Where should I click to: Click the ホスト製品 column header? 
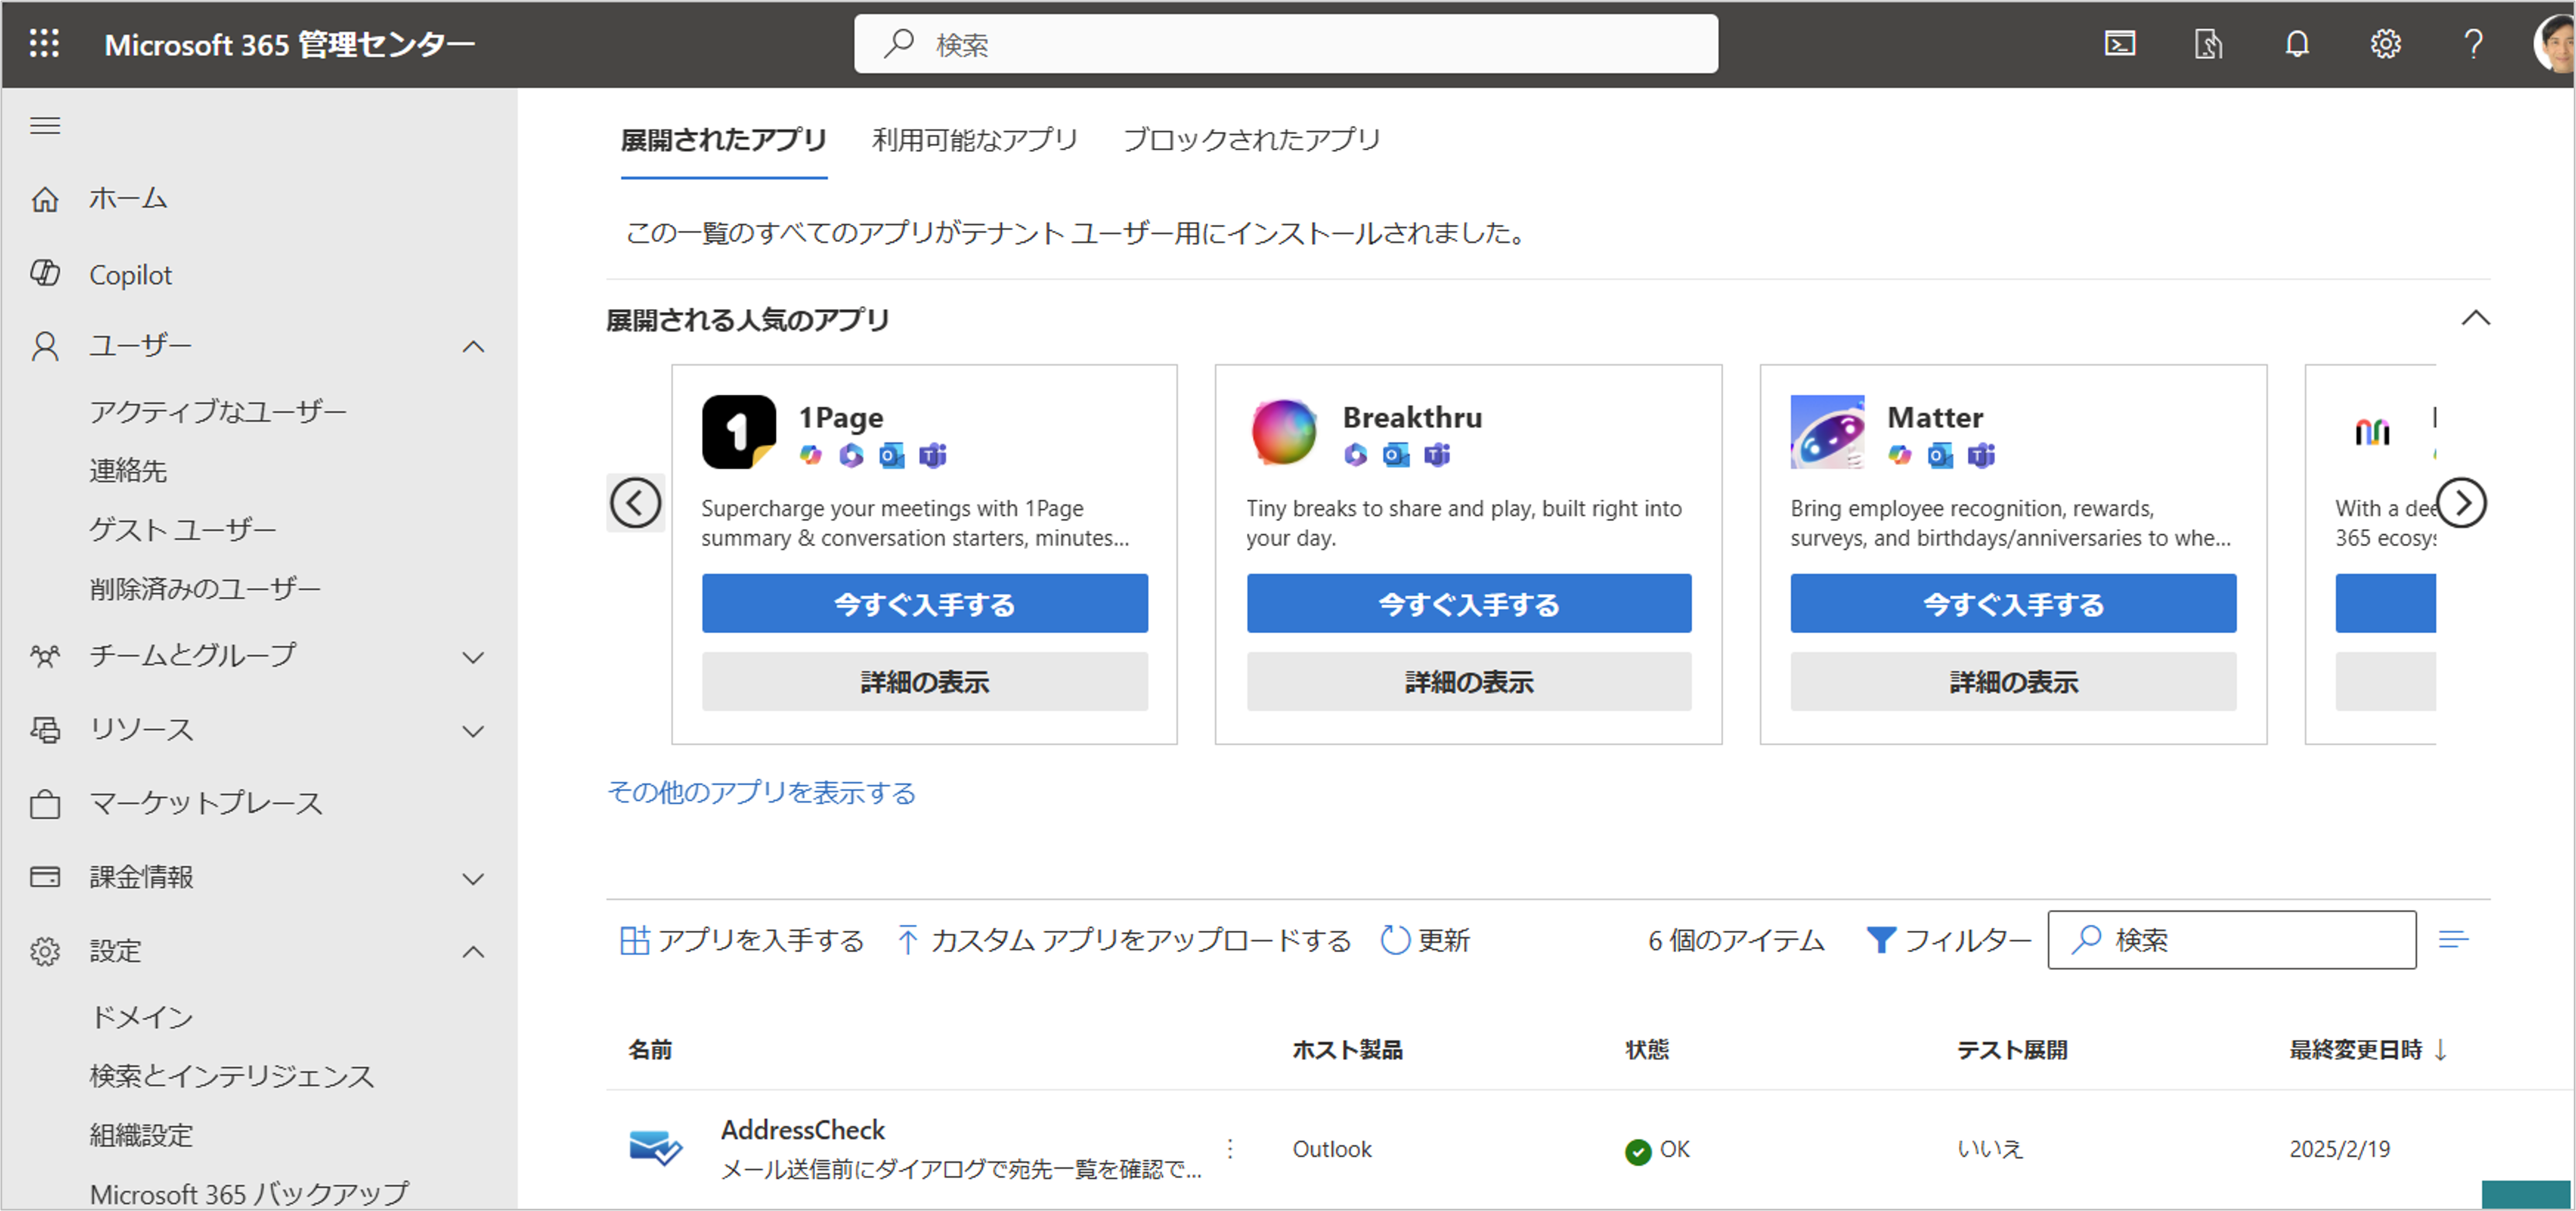[x=1348, y=1049]
